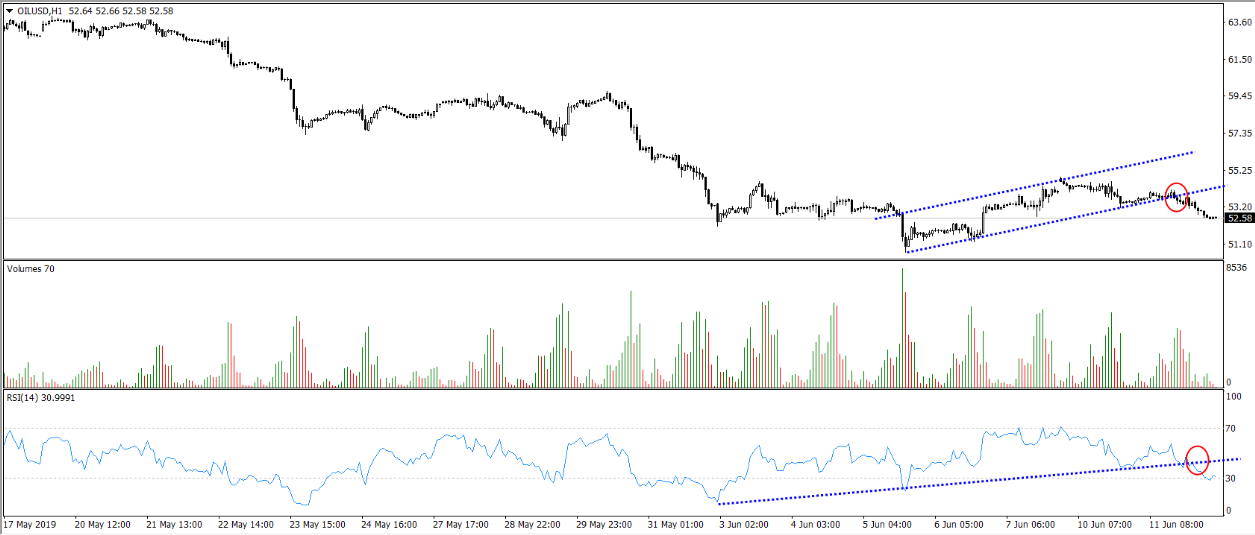Click the 3 Jun 02:00 time label
The image size is (1255, 535).
[743, 523]
